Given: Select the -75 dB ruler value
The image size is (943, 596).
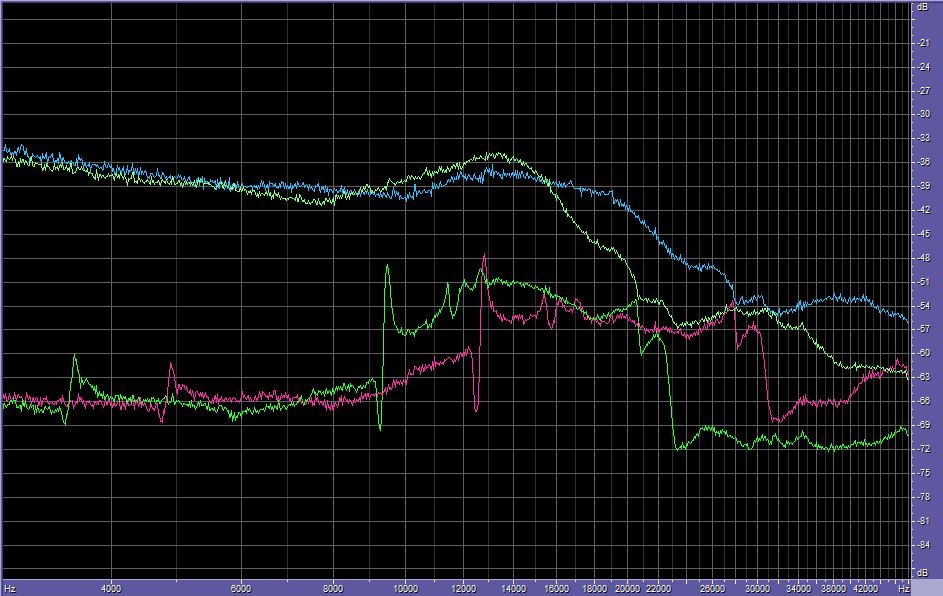Looking at the screenshot, I should (x=924, y=473).
